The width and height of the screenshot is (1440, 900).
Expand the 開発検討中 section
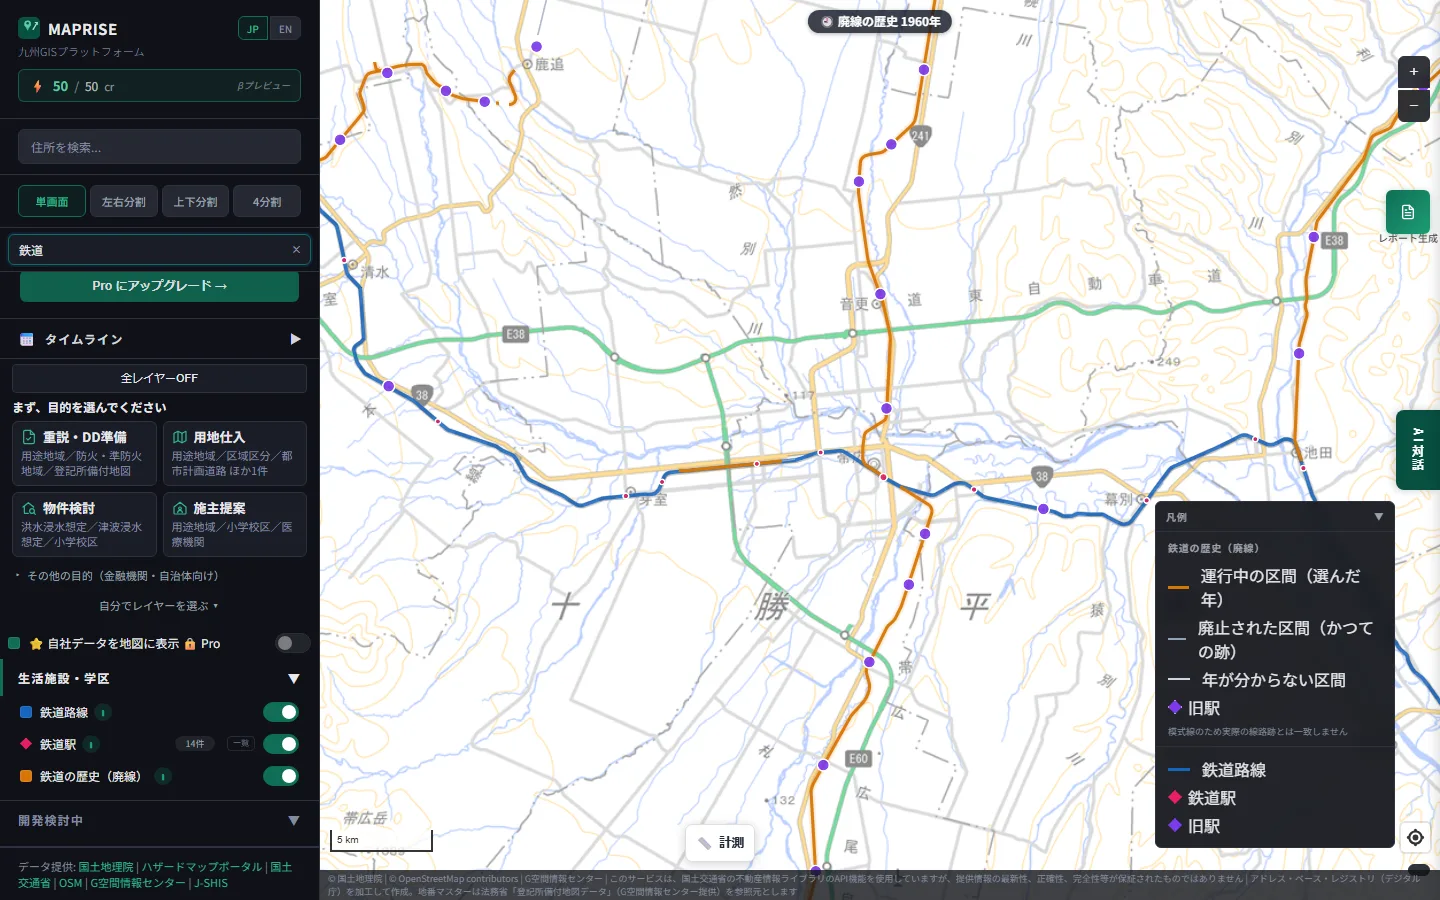point(294,821)
